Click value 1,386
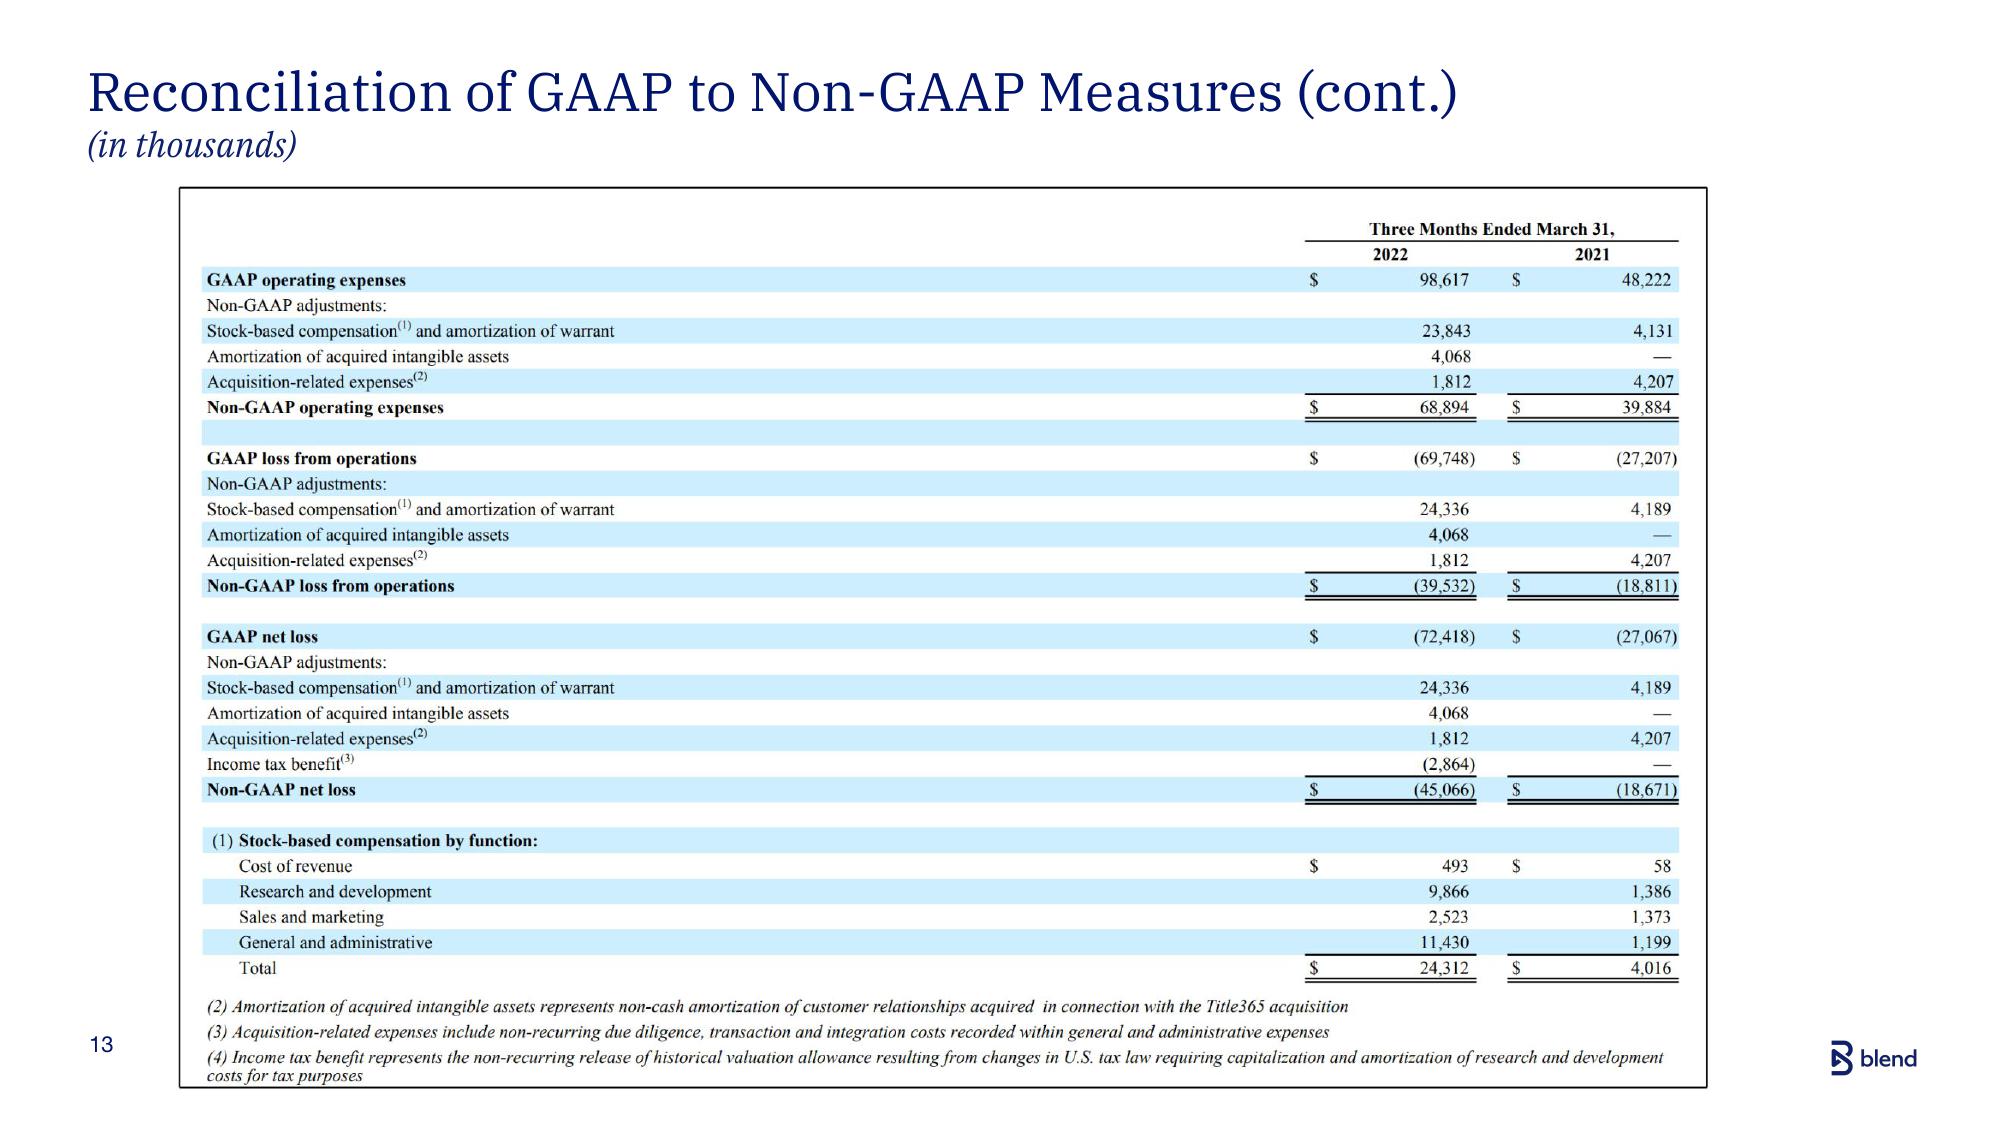Image resolution: width=2000 pixels, height=1125 pixels. click(1651, 892)
